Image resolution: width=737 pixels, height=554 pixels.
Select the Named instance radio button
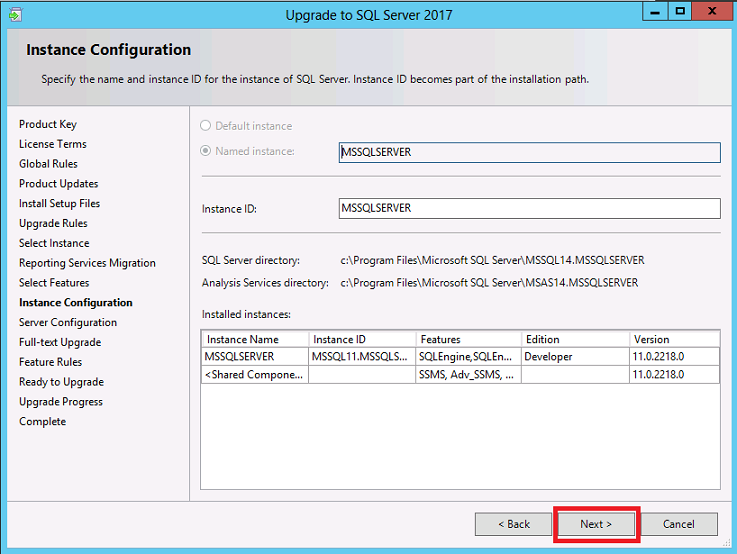tap(205, 151)
